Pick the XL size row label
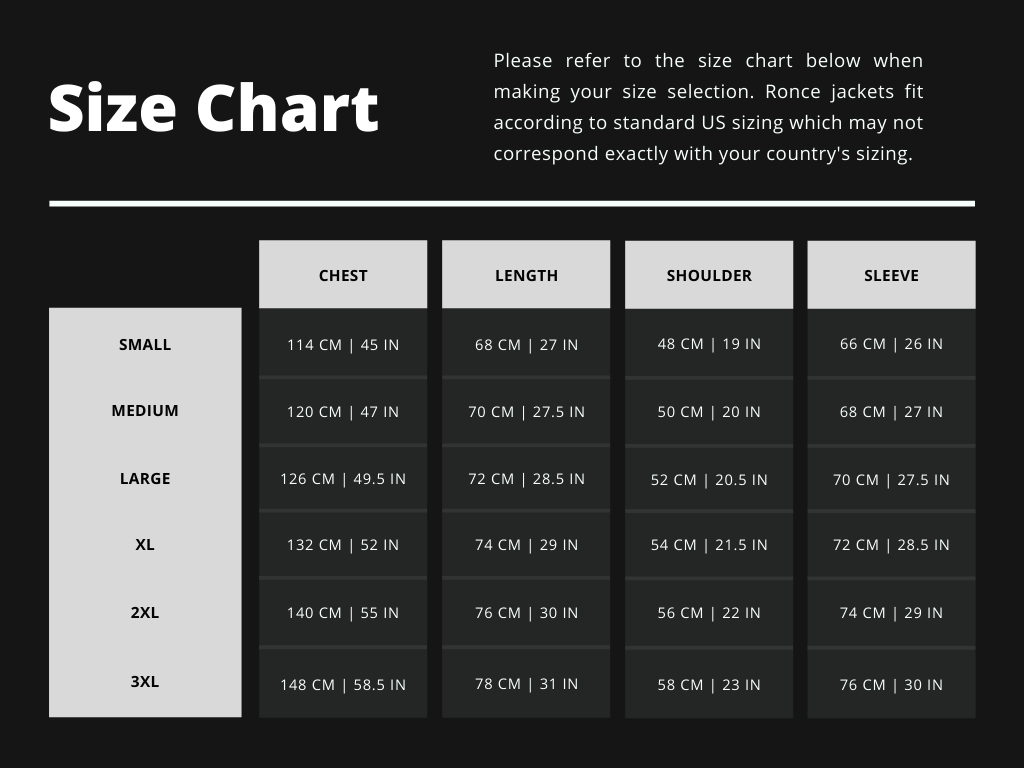 point(145,545)
